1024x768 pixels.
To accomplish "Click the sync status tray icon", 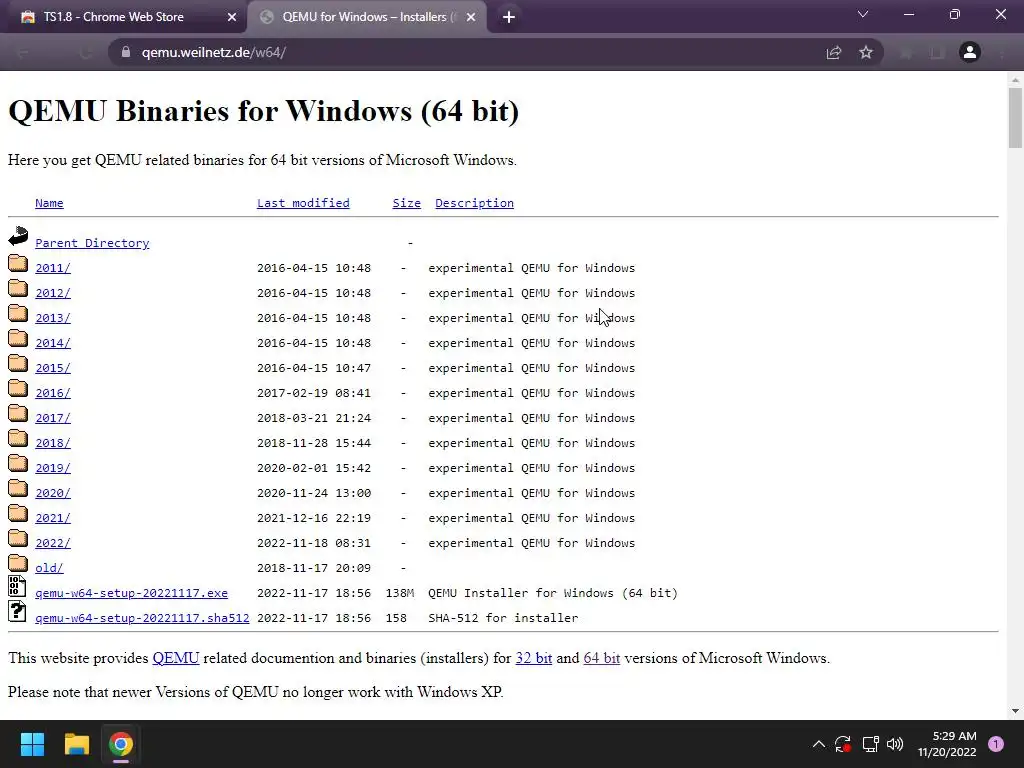I will 843,744.
